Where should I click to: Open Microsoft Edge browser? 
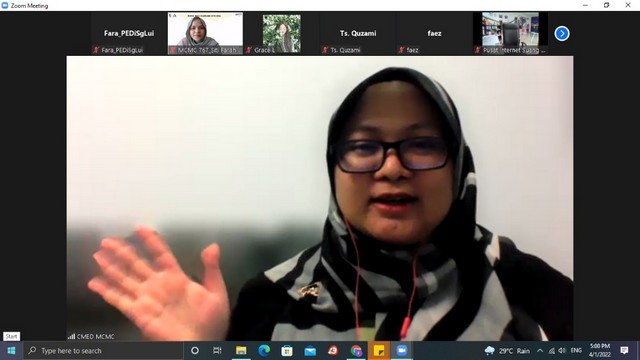pos(264,351)
